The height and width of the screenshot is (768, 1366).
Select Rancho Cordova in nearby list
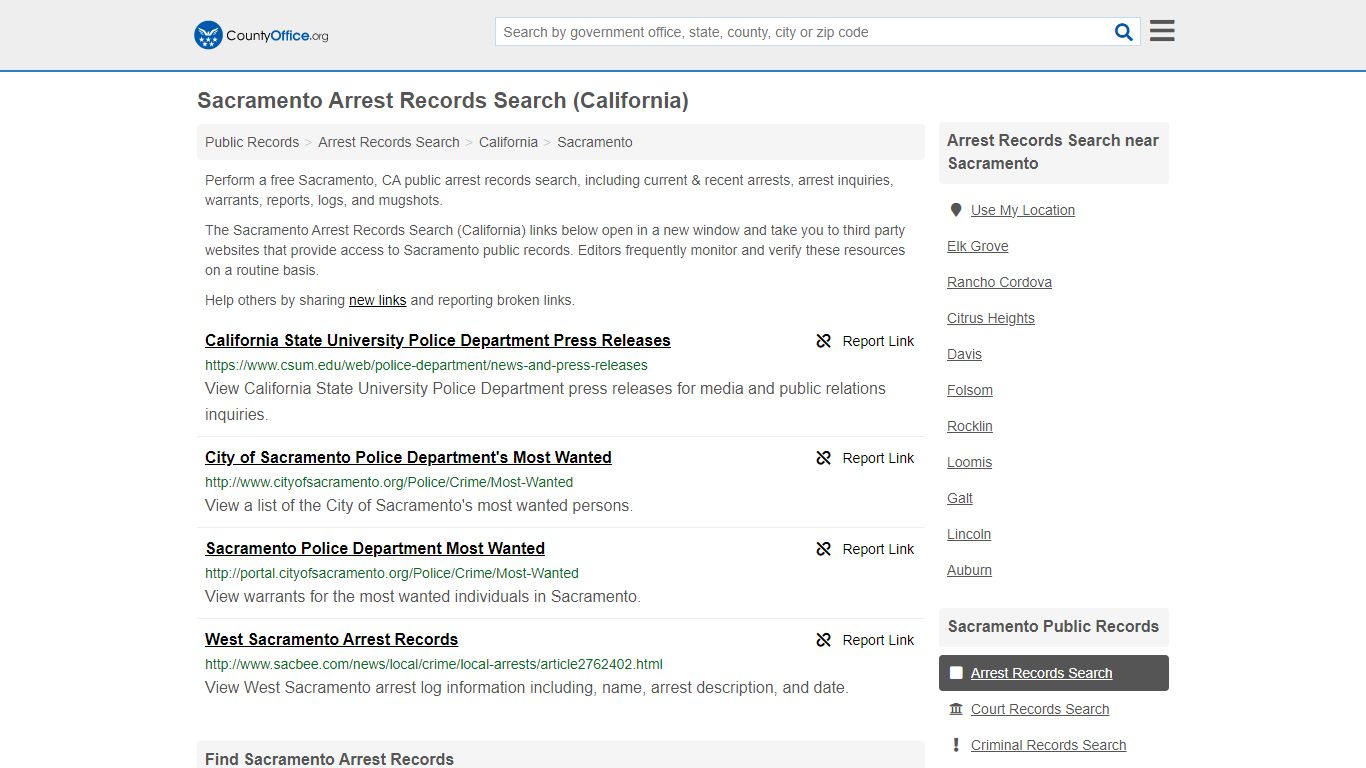(999, 282)
